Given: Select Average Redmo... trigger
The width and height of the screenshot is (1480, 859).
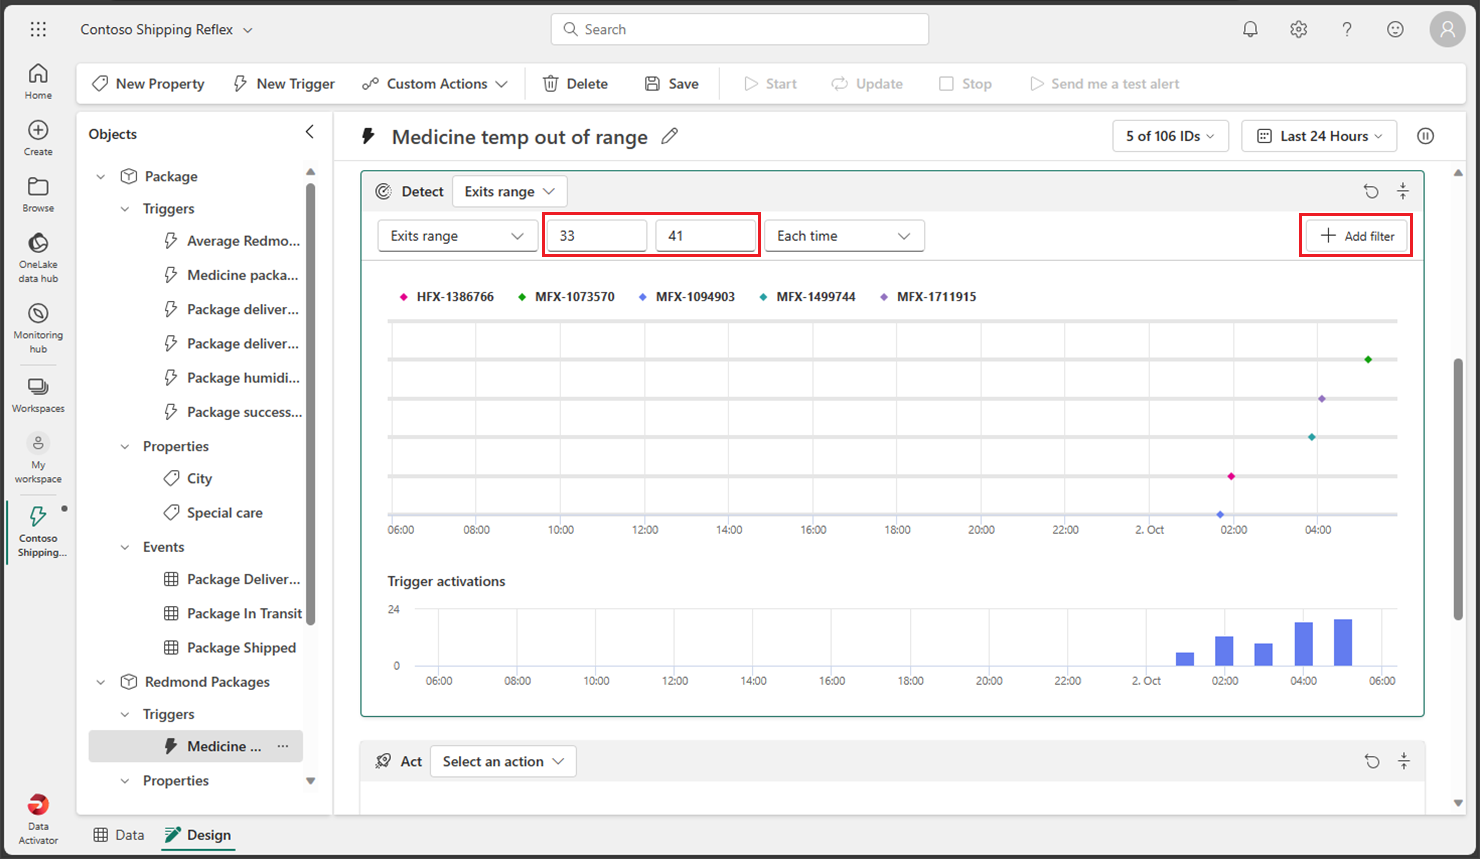Looking at the screenshot, I should pyautogui.click(x=232, y=241).
